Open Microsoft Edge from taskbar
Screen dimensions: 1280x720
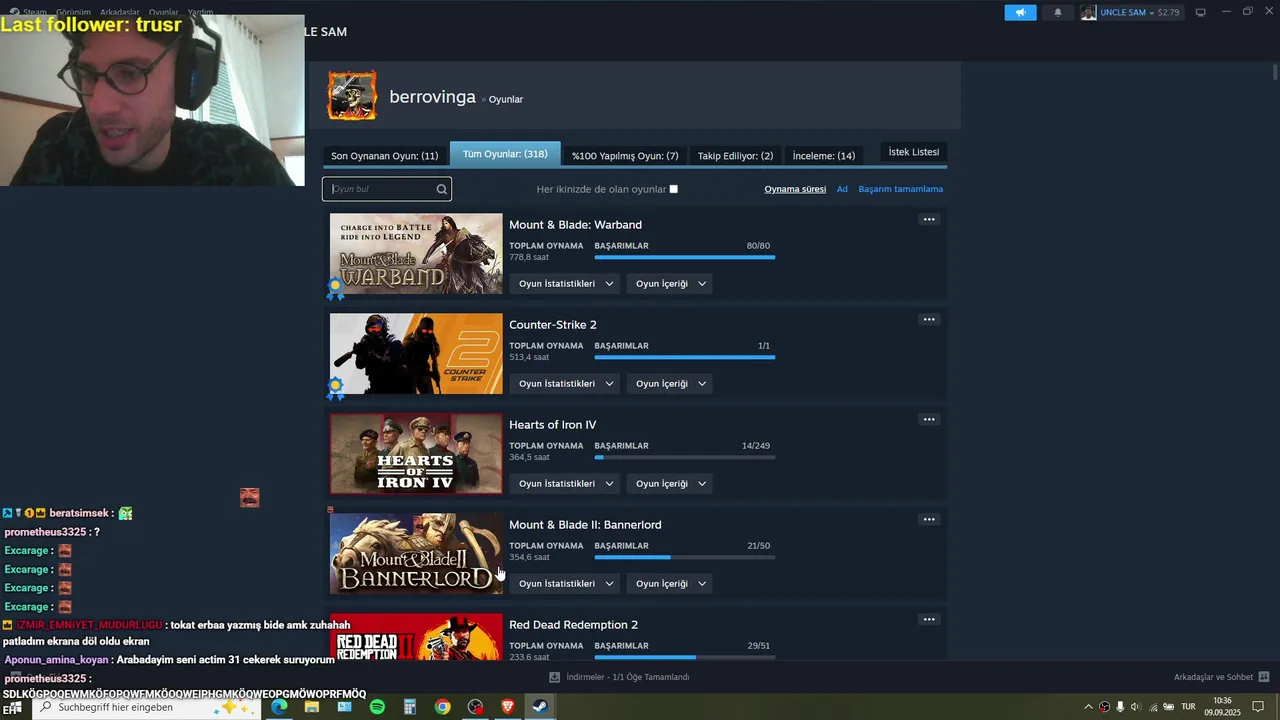coord(279,707)
